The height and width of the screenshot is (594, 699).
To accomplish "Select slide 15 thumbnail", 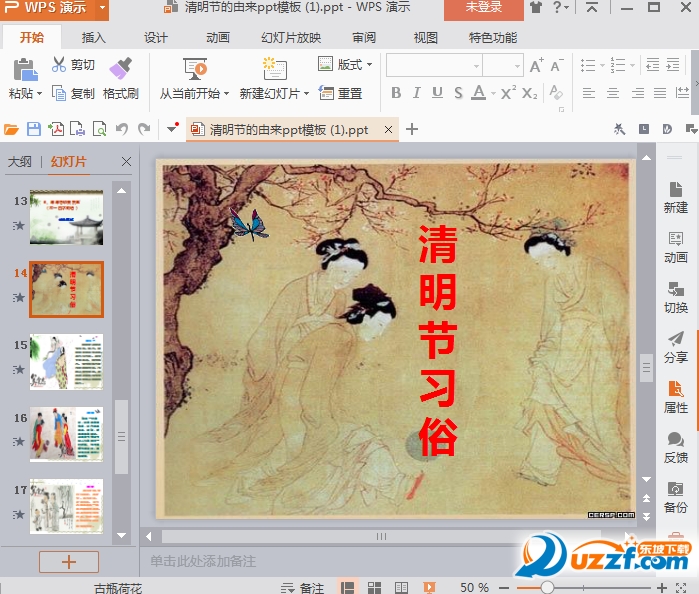I will pos(66,362).
